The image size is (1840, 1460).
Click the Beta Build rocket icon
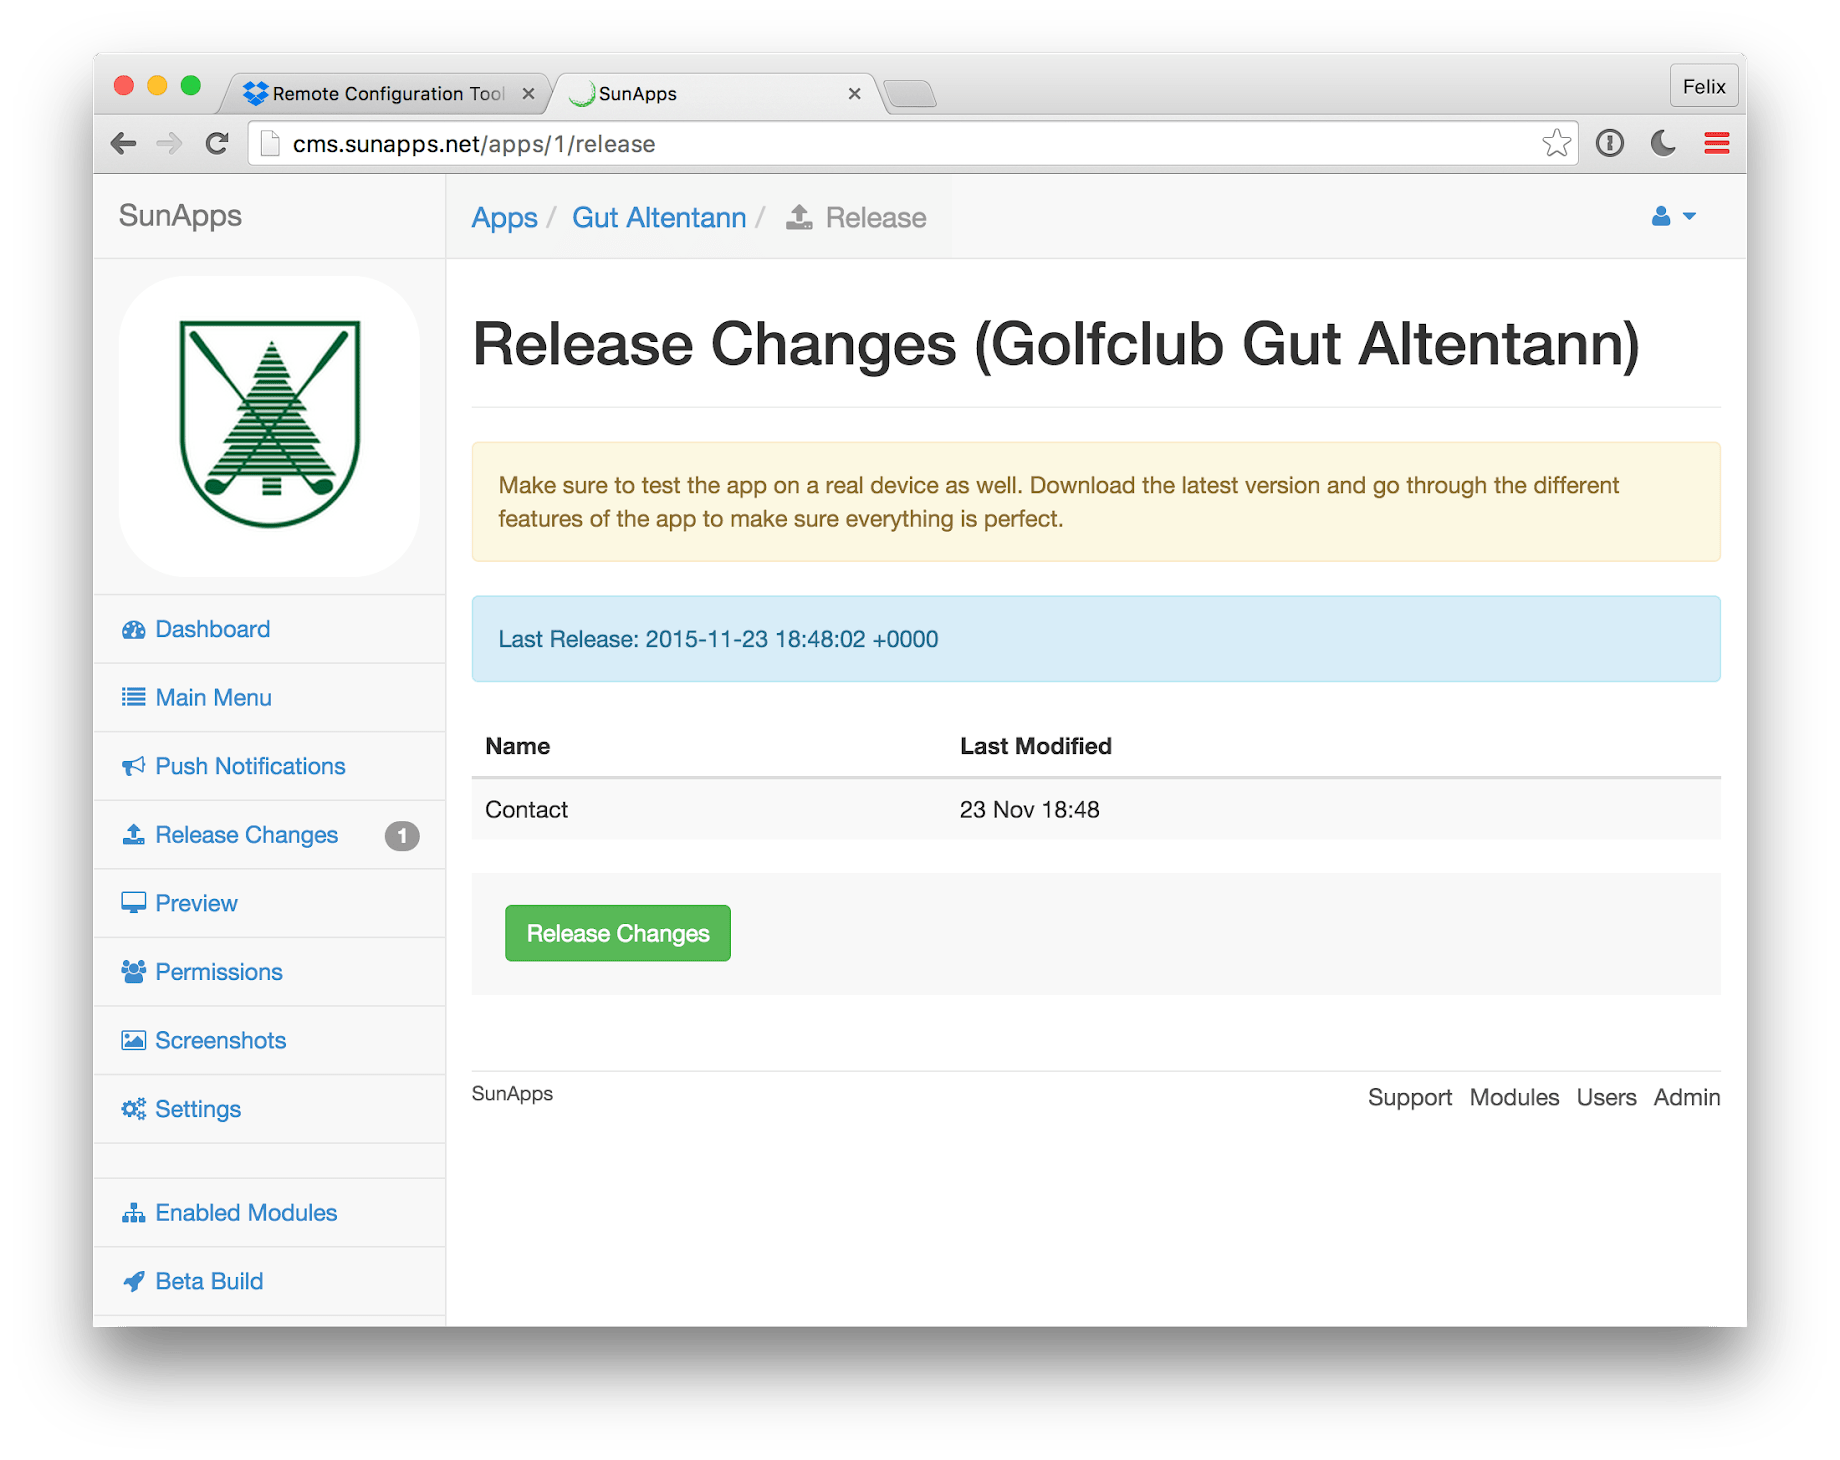pyautogui.click(x=133, y=1281)
